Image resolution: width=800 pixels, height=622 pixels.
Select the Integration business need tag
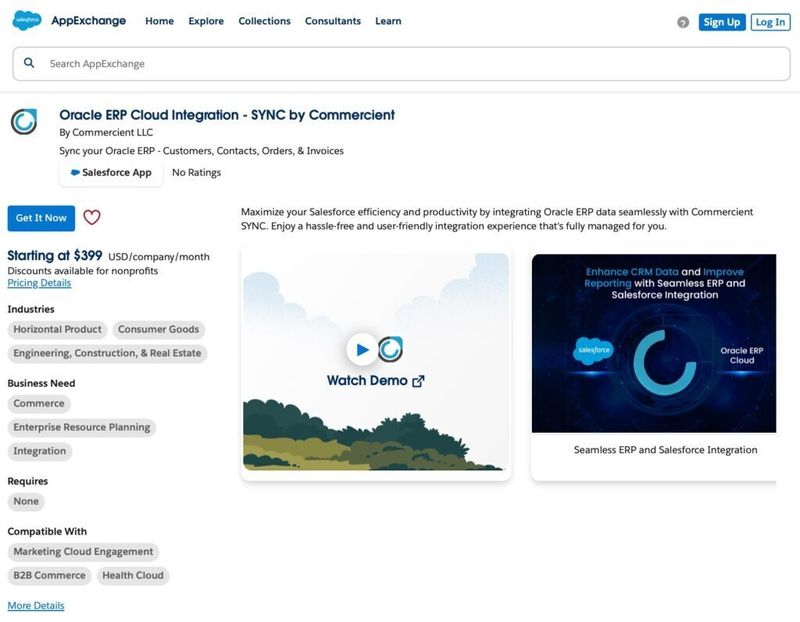tap(40, 452)
